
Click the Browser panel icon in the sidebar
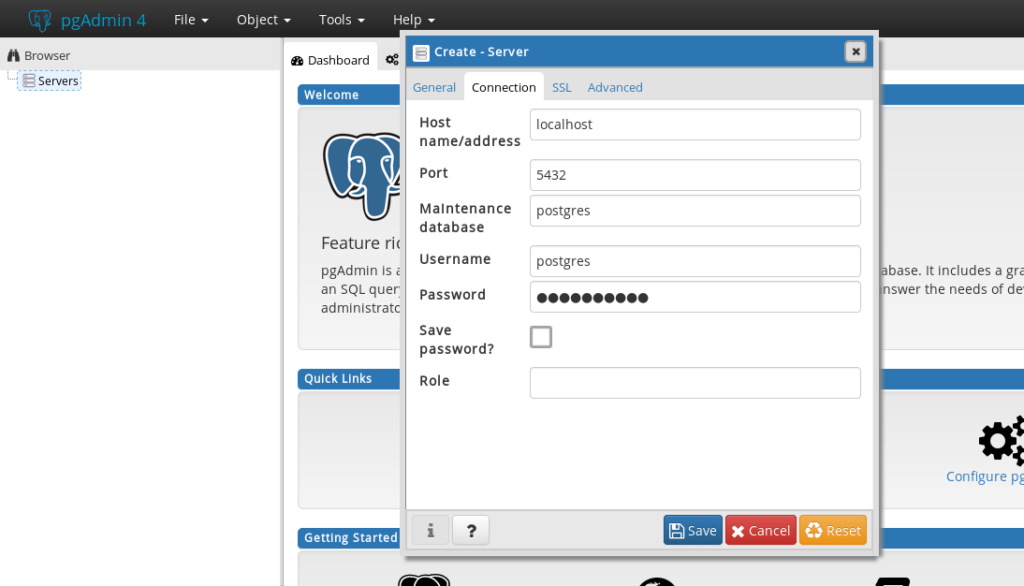(x=11, y=55)
